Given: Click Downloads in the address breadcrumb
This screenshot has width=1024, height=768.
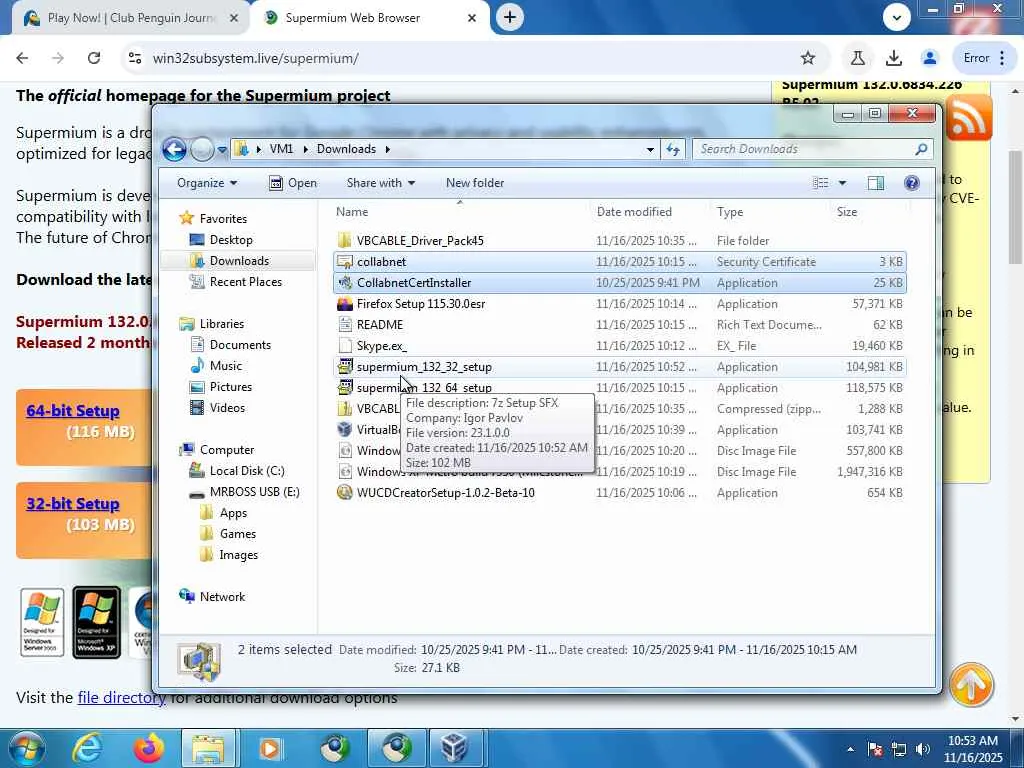Looking at the screenshot, I should [x=346, y=149].
